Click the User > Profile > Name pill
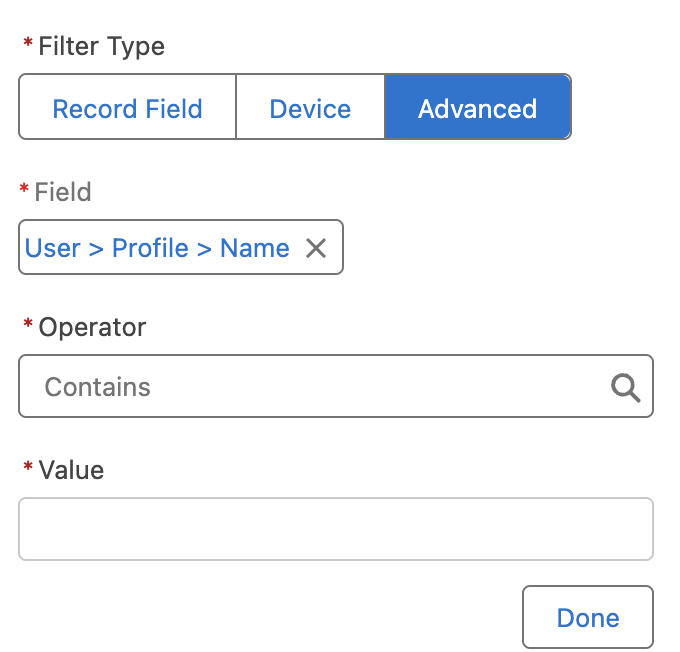The width and height of the screenshot is (680, 652). (157, 248)
